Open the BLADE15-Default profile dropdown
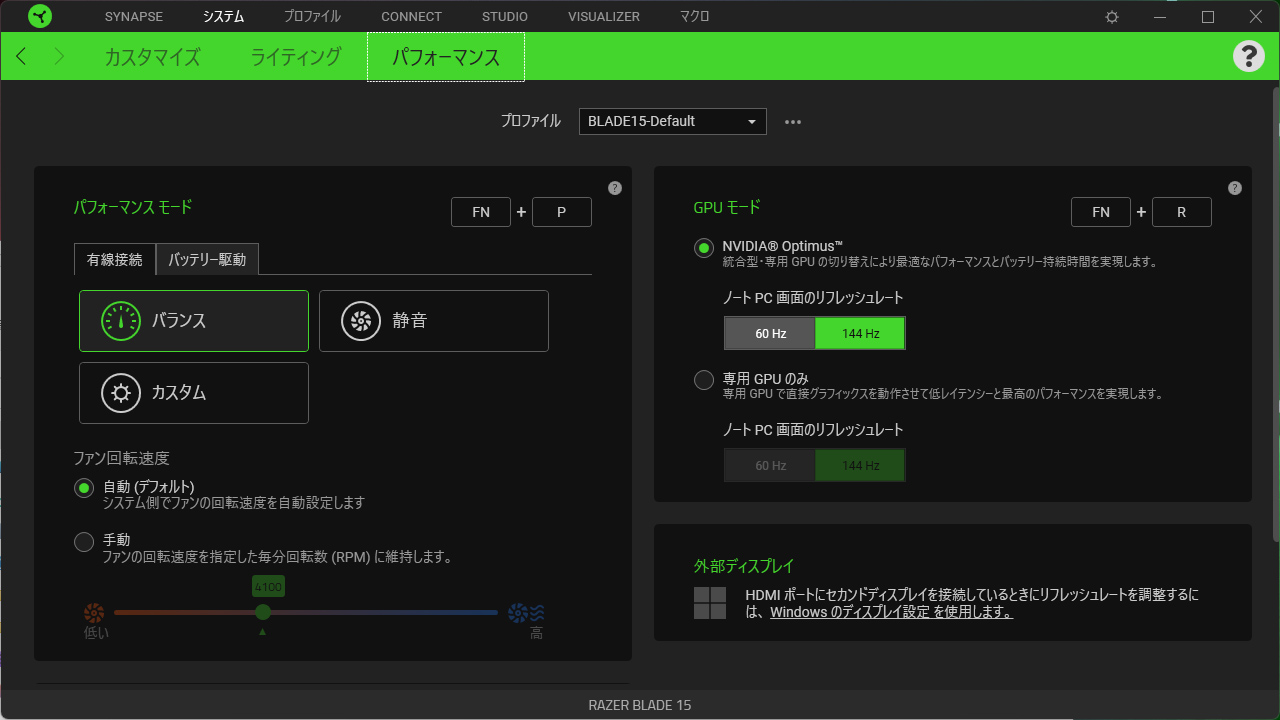Image resolution: width=1280 pixels, height=720 pixels. [673, 121]
